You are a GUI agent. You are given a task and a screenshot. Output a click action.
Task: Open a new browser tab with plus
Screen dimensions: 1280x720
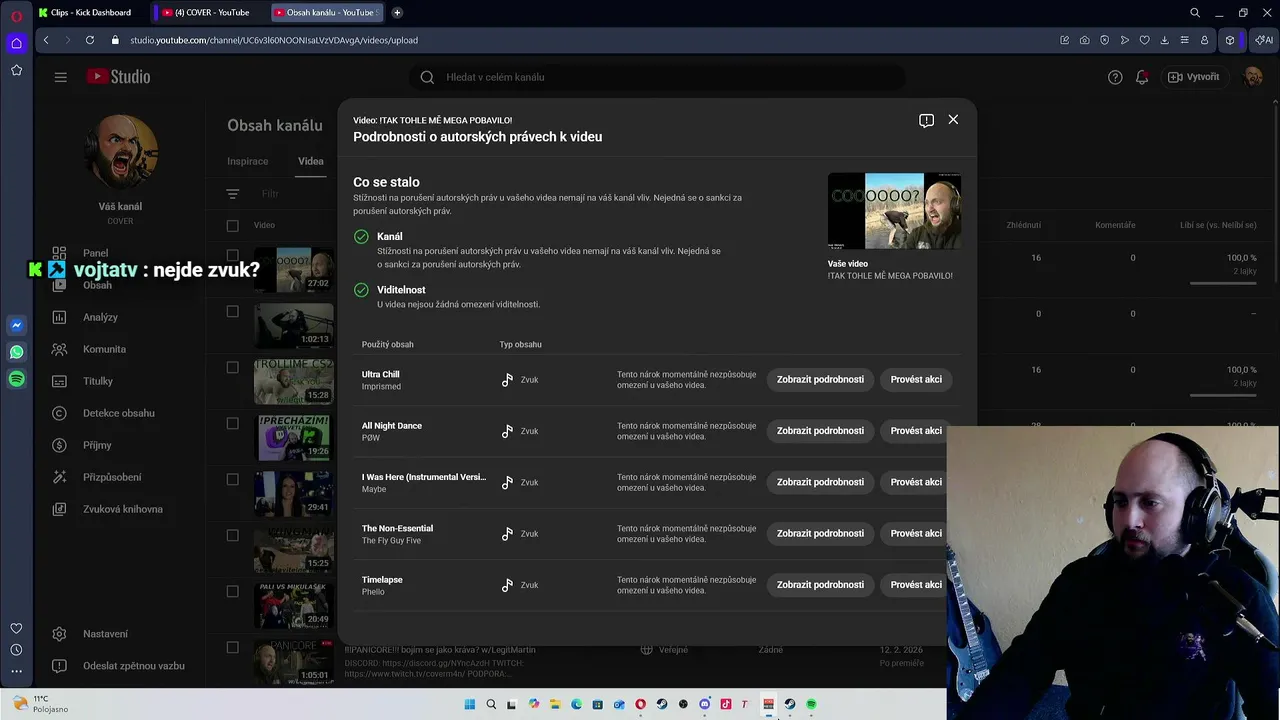coord(397,12)
